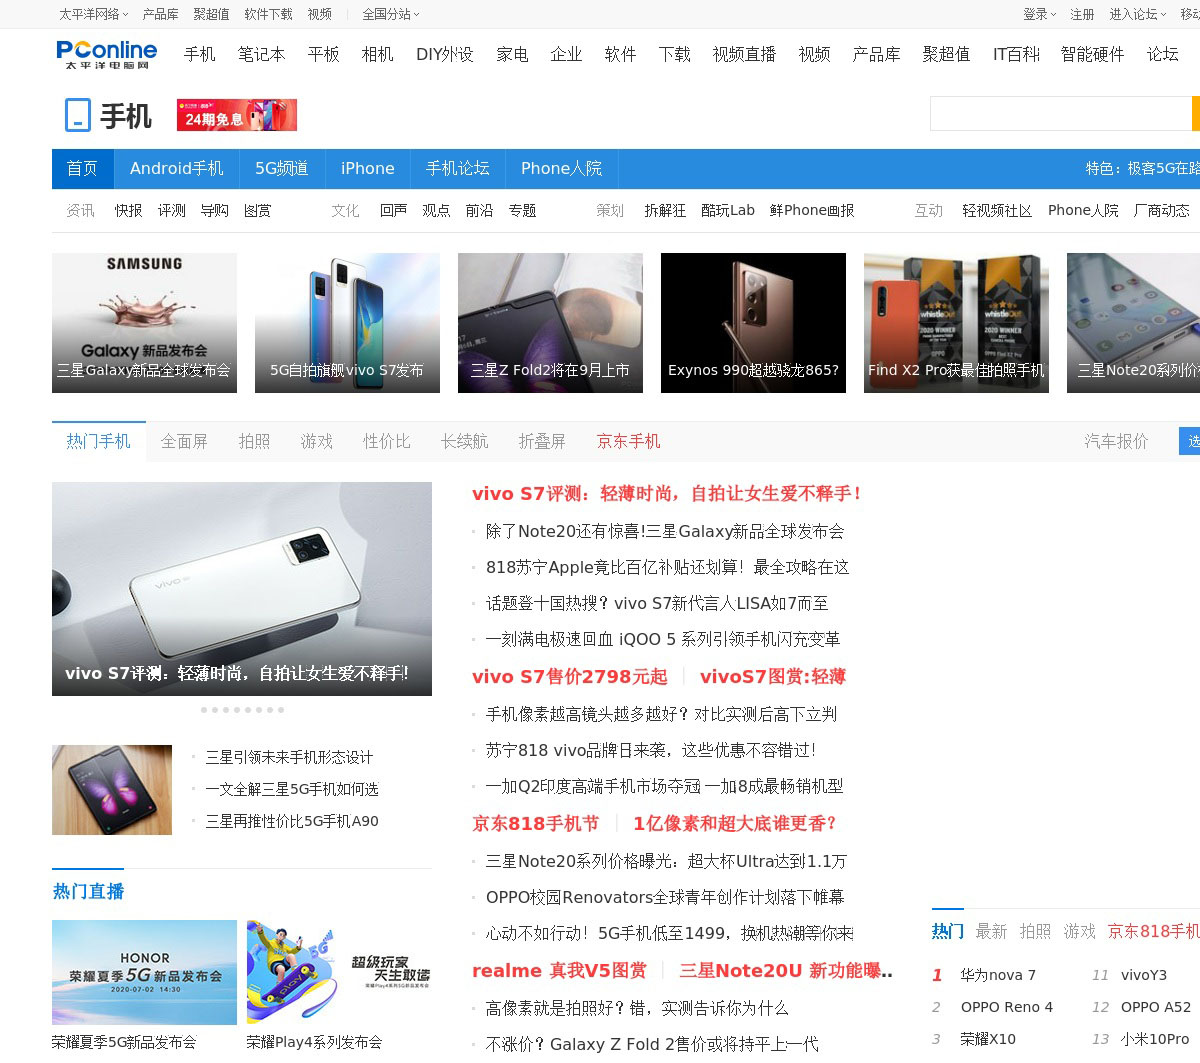Select the 全面屏 tab
This screenshot has height=1063, width=1200.
pyautogui.click(x=184, y=441)
